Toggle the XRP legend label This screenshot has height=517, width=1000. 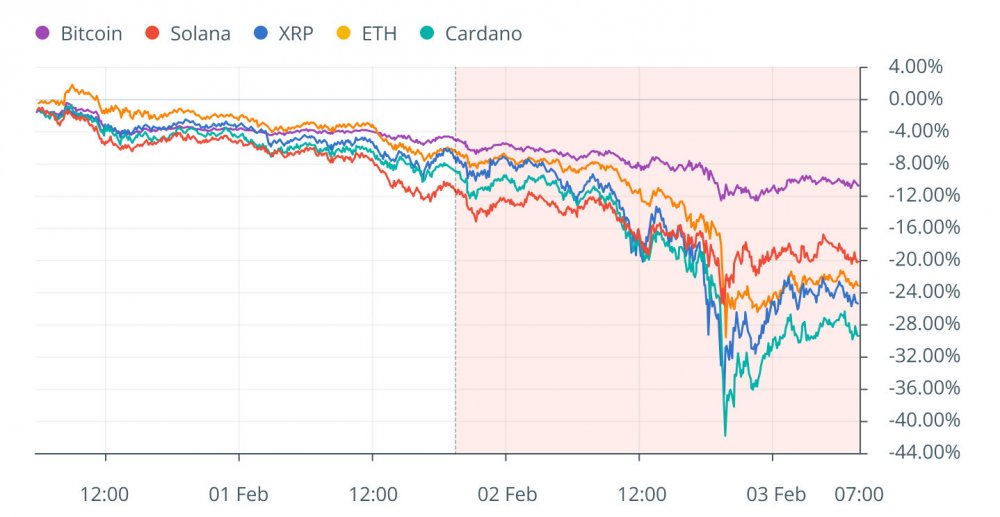click(297, 34)
